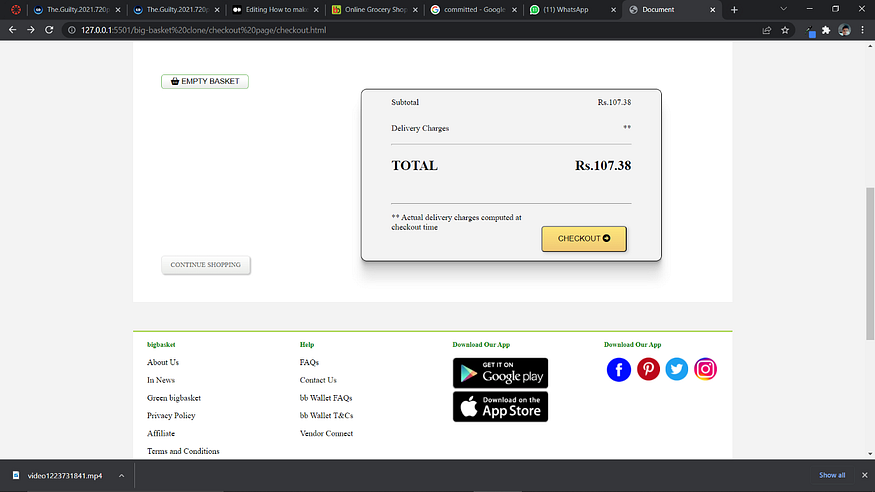The image size is (875, 492).
Task: Switch to the first The.Guilty.2021 tab
Action: click(77, 9)
